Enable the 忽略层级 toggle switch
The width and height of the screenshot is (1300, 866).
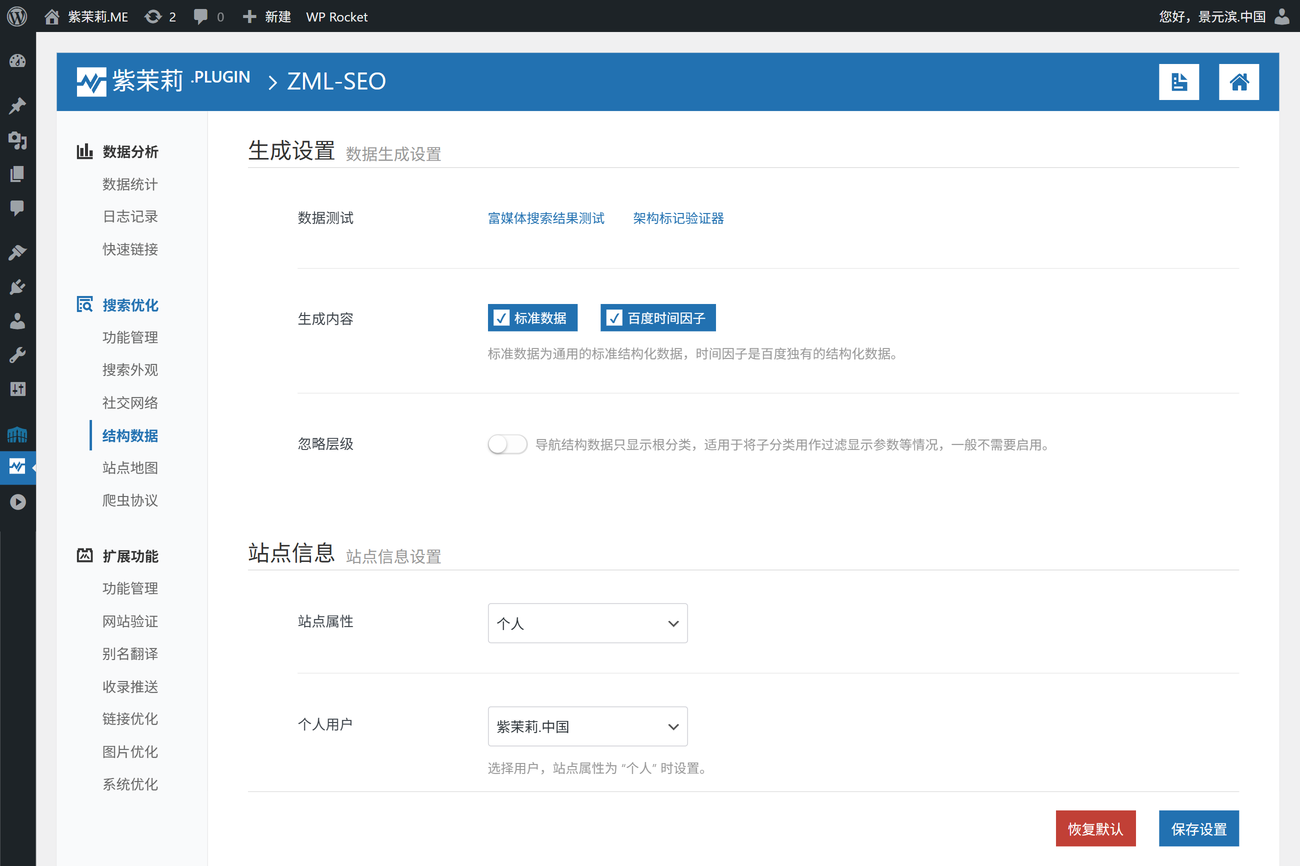click(507, 444)
